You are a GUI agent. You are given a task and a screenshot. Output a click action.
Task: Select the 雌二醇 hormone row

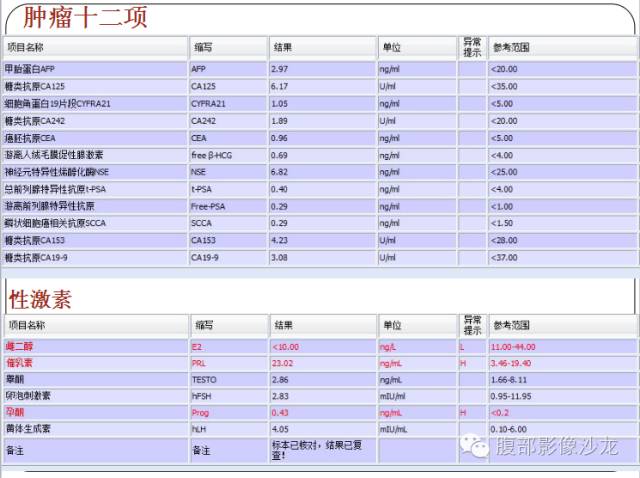point(19,347)
